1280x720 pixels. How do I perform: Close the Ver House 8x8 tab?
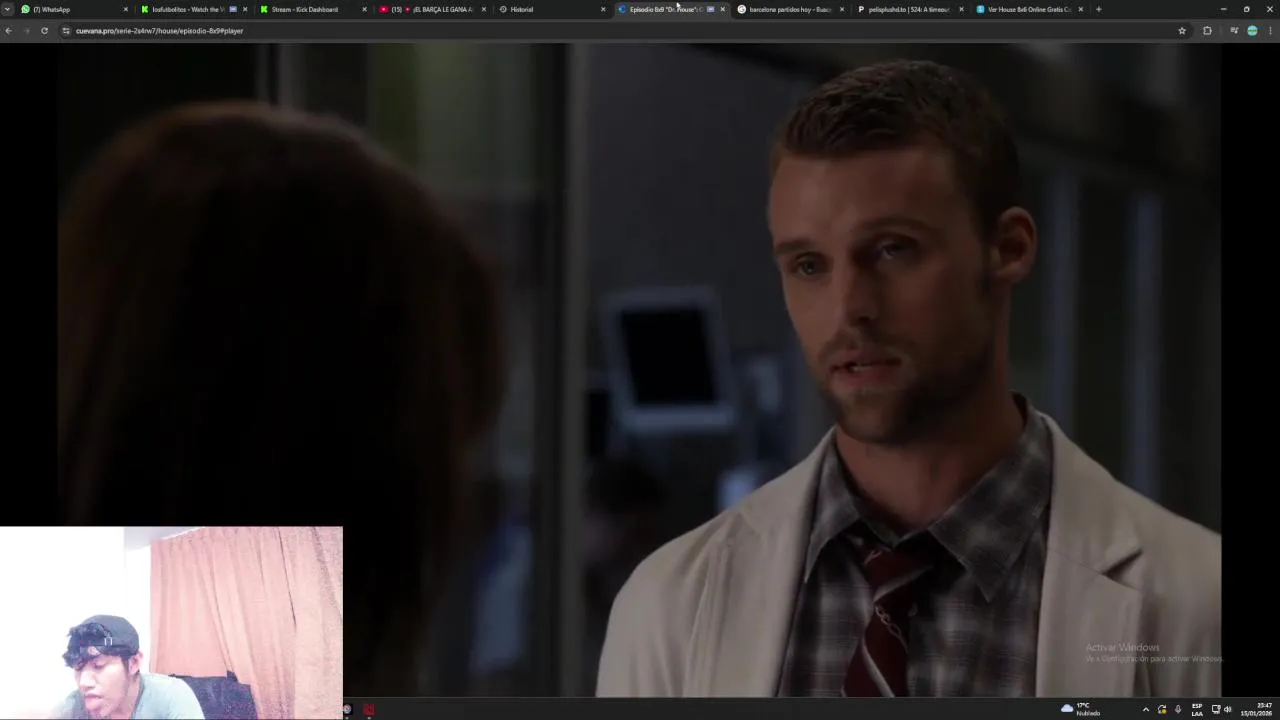pos(1080,9)
